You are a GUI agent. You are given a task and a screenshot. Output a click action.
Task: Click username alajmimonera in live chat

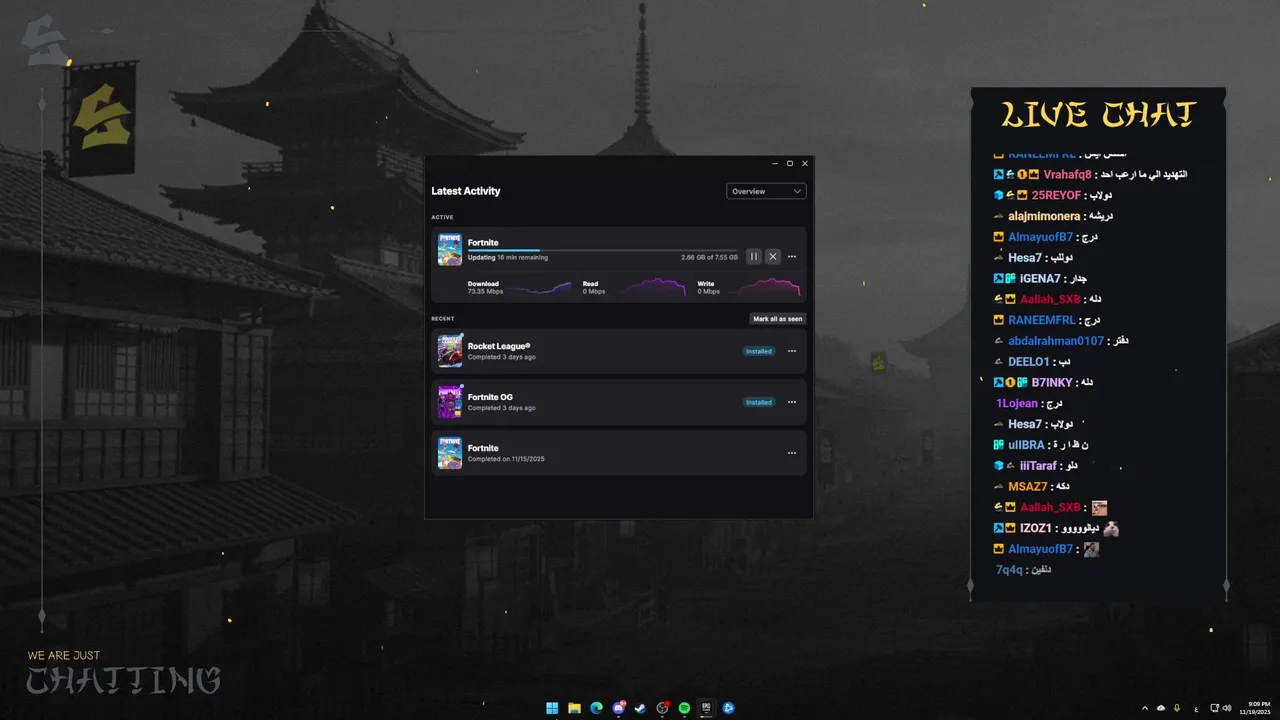pyautogui.click(x=1044, y=216)
